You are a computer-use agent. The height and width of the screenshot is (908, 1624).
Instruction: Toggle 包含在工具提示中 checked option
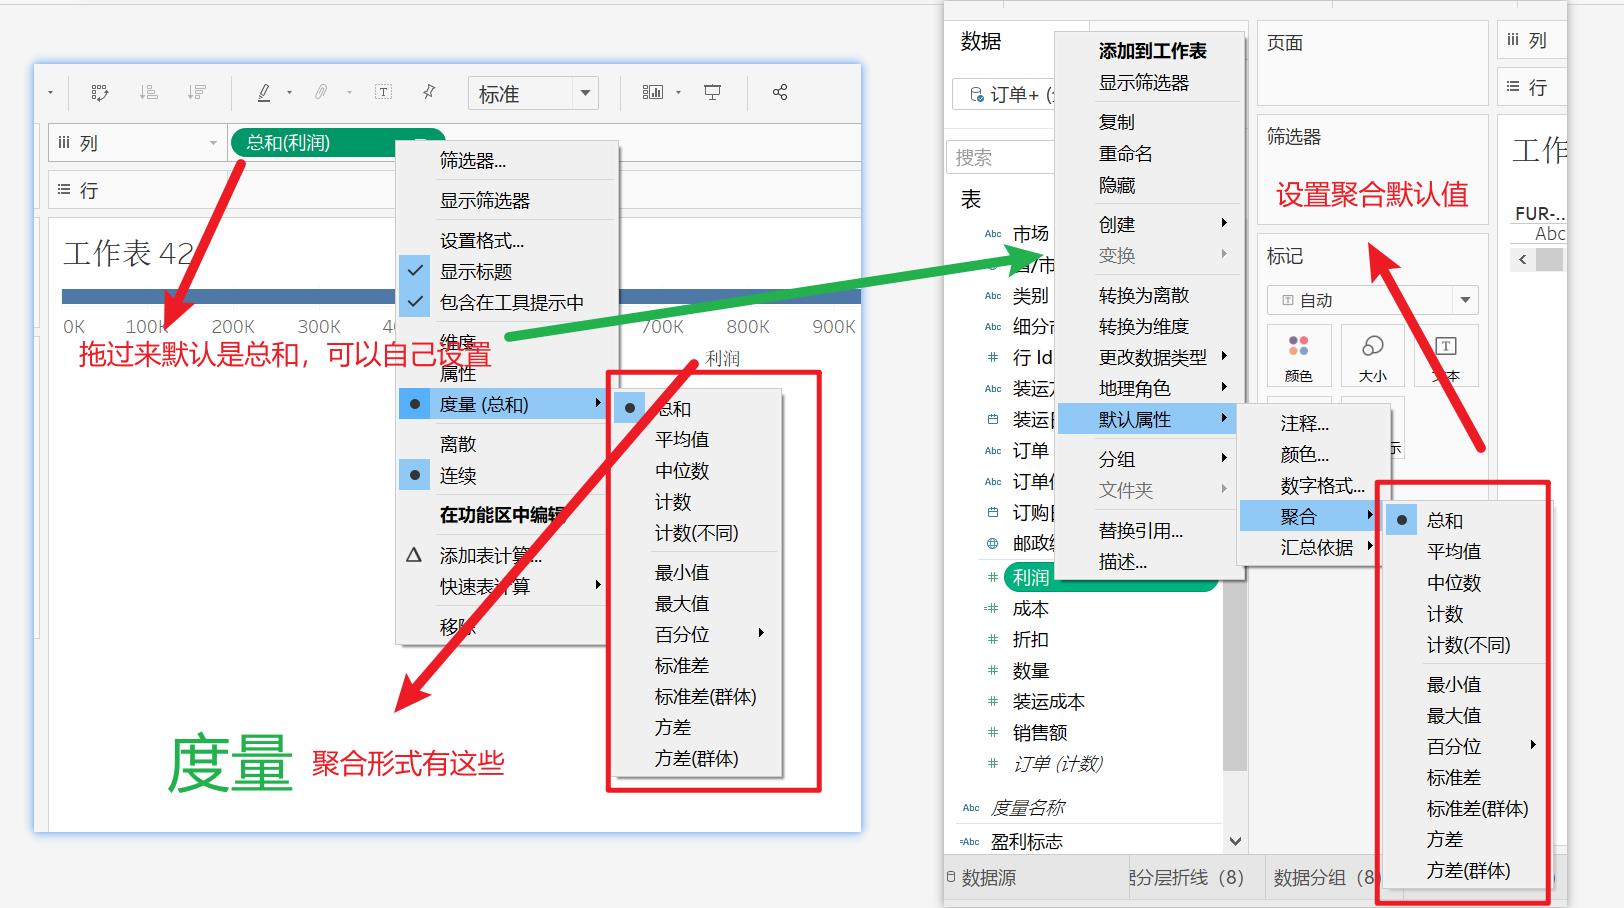508,302
